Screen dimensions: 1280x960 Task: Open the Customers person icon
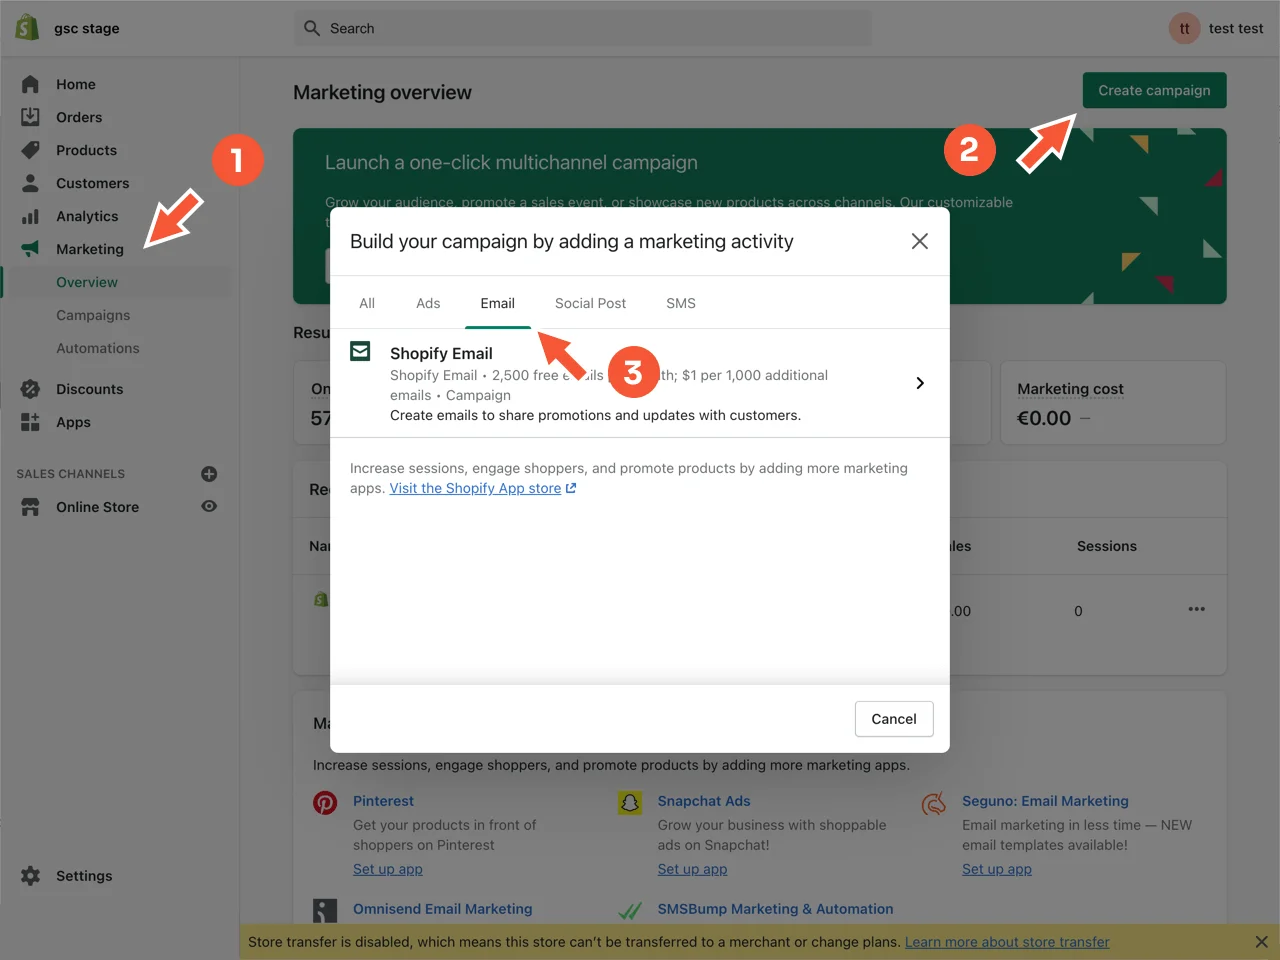pos(30,183)
